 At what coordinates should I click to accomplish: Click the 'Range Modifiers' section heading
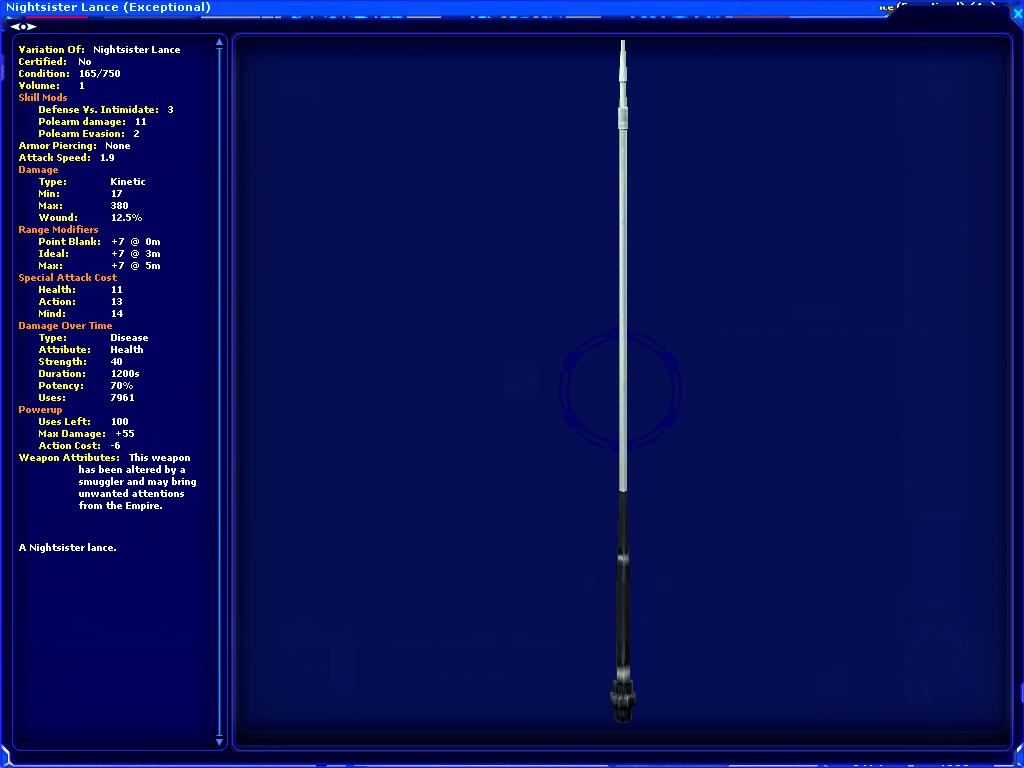click(x=58, y=230)
